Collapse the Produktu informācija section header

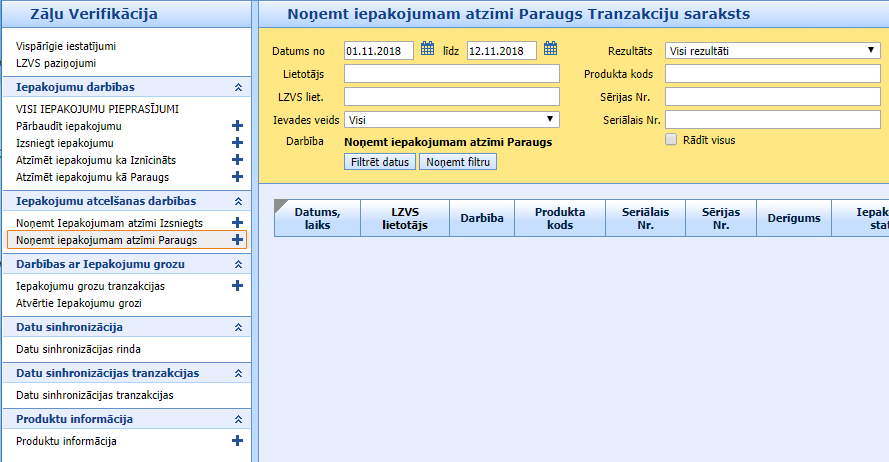[237, 419]
